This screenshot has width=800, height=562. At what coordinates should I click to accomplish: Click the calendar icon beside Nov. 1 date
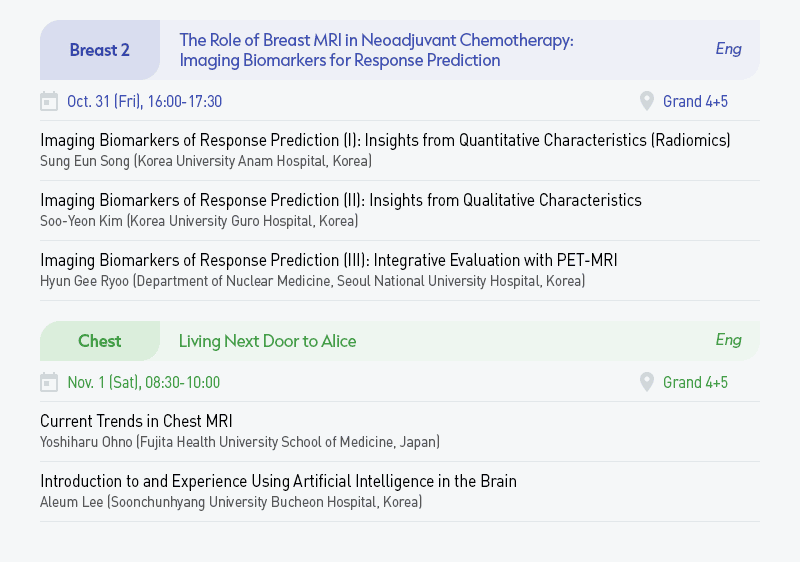pos(49,382)
